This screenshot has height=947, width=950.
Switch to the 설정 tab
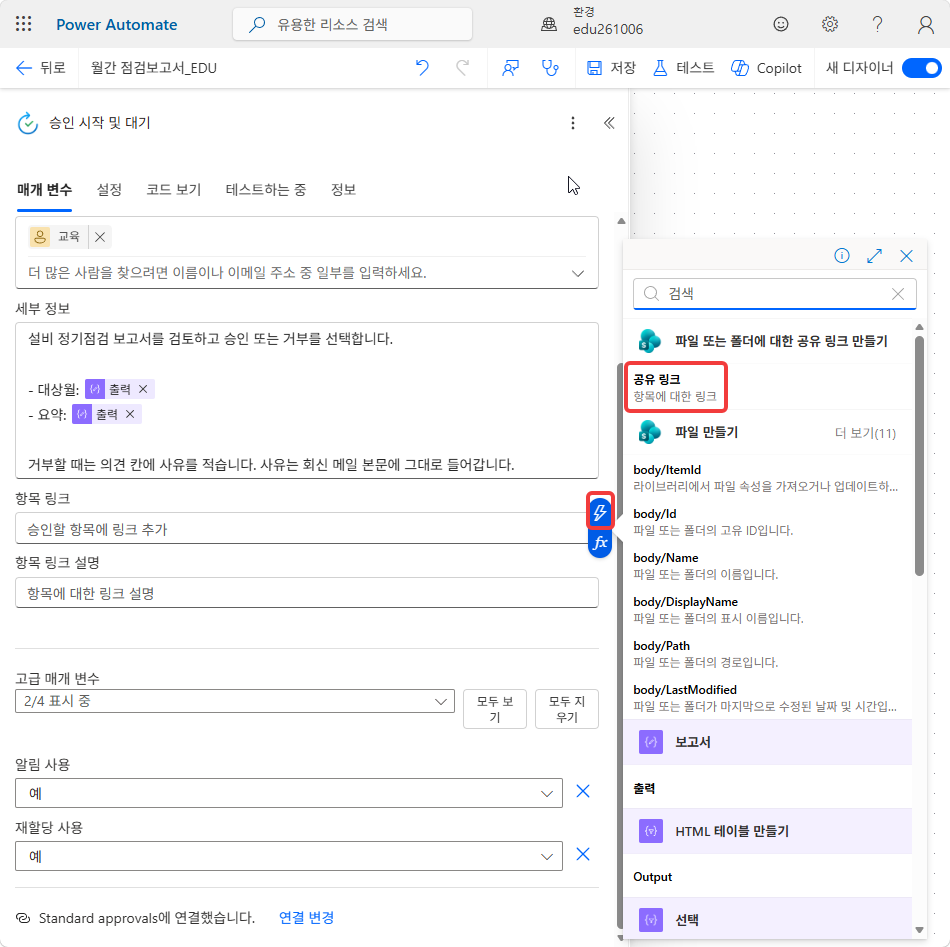[x=109, y=190]
